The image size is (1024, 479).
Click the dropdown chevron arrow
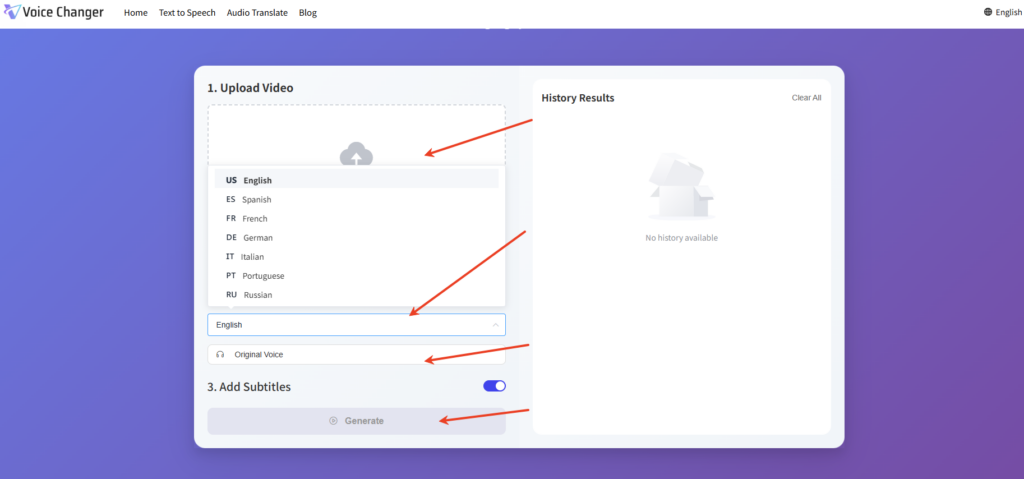pos(495,325)
